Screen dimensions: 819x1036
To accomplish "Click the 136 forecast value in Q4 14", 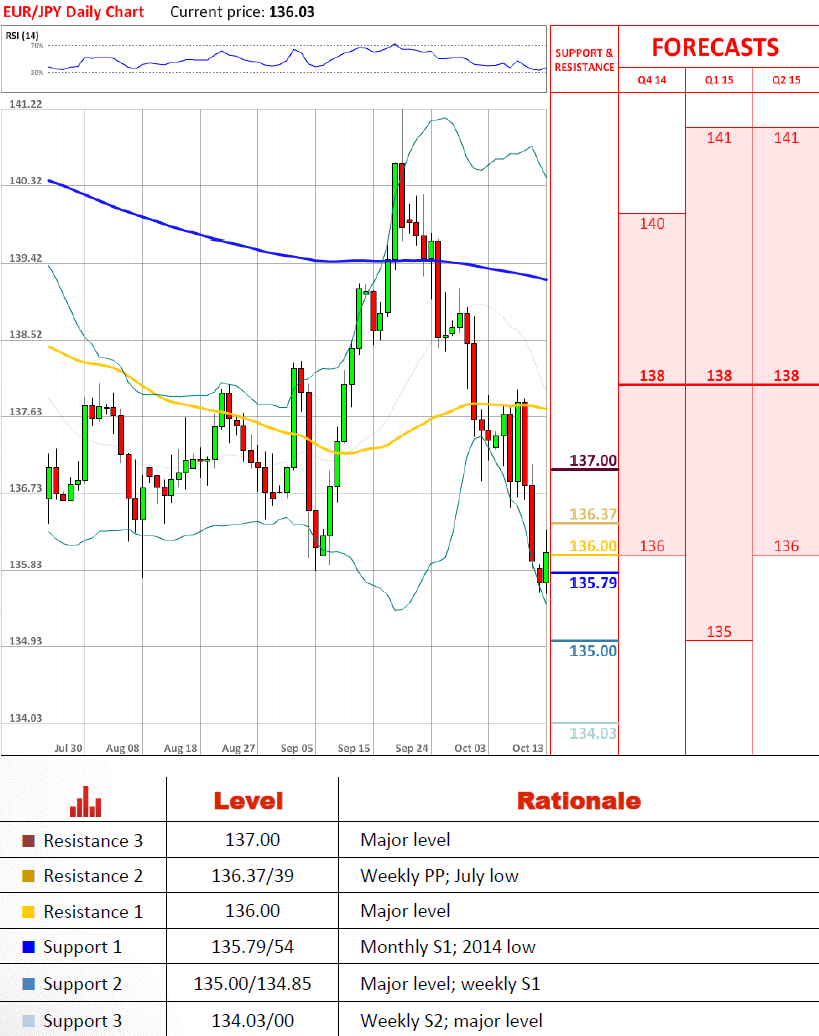I will (x=652, y=546).
